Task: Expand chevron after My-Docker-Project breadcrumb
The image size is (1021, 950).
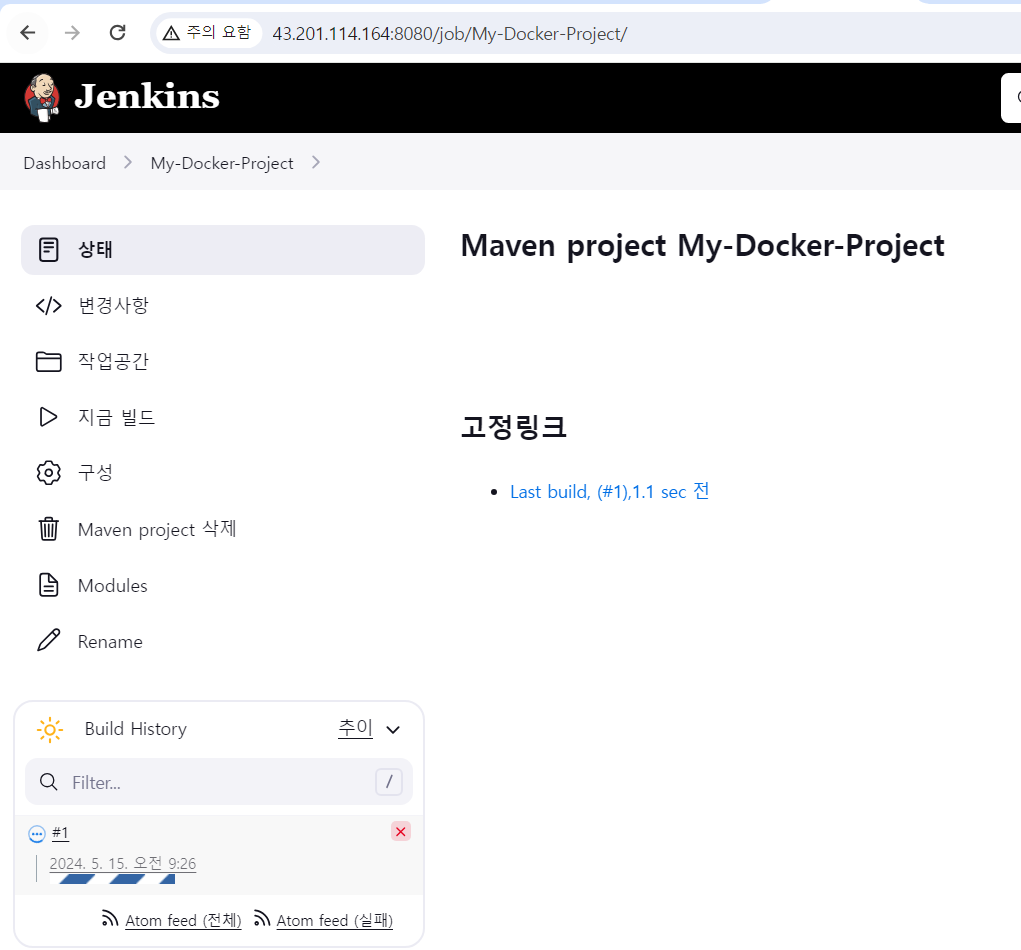Action: 316,162
